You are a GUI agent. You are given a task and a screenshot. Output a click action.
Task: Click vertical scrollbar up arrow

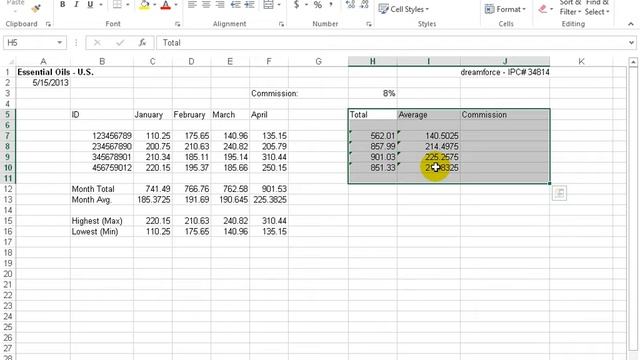(633, 62)
